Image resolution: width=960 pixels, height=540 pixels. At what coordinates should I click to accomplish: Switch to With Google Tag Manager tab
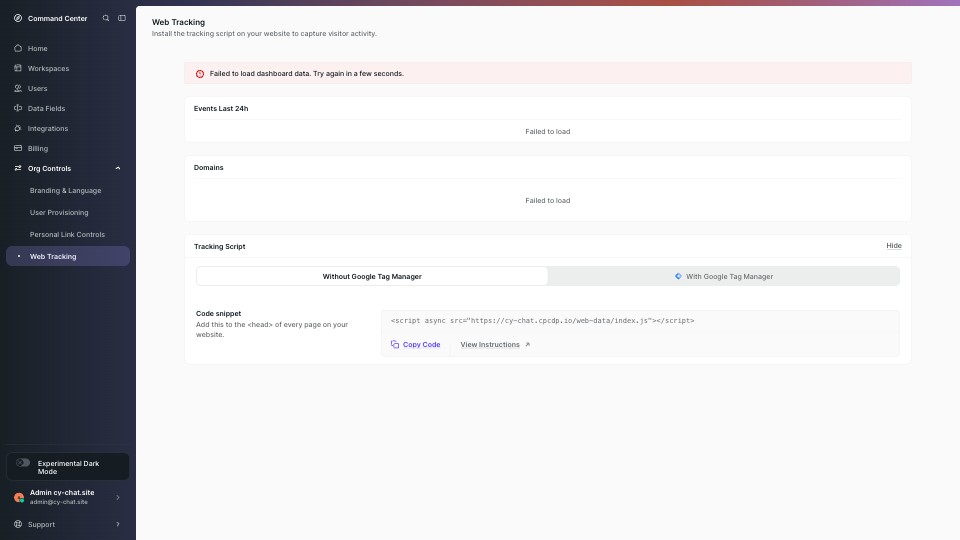[x=723, y=276]
